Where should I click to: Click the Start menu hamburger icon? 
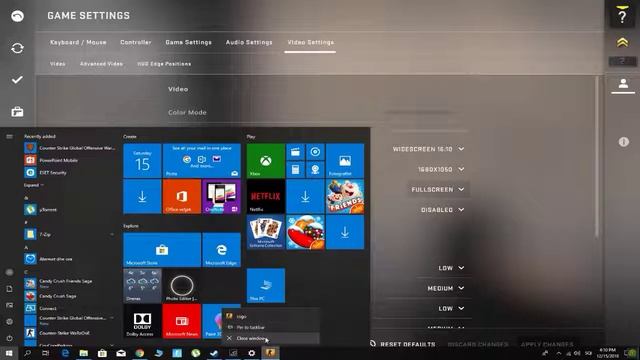9,136
